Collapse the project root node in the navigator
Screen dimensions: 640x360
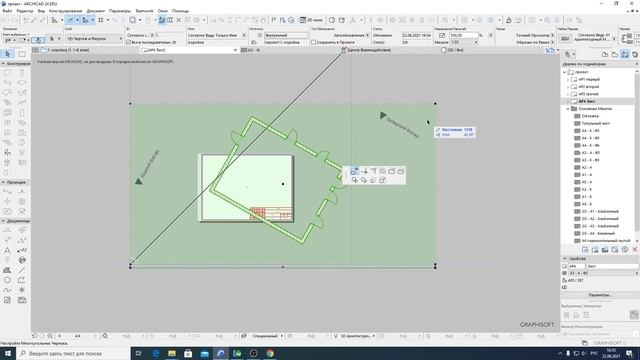tap(564, 72)
